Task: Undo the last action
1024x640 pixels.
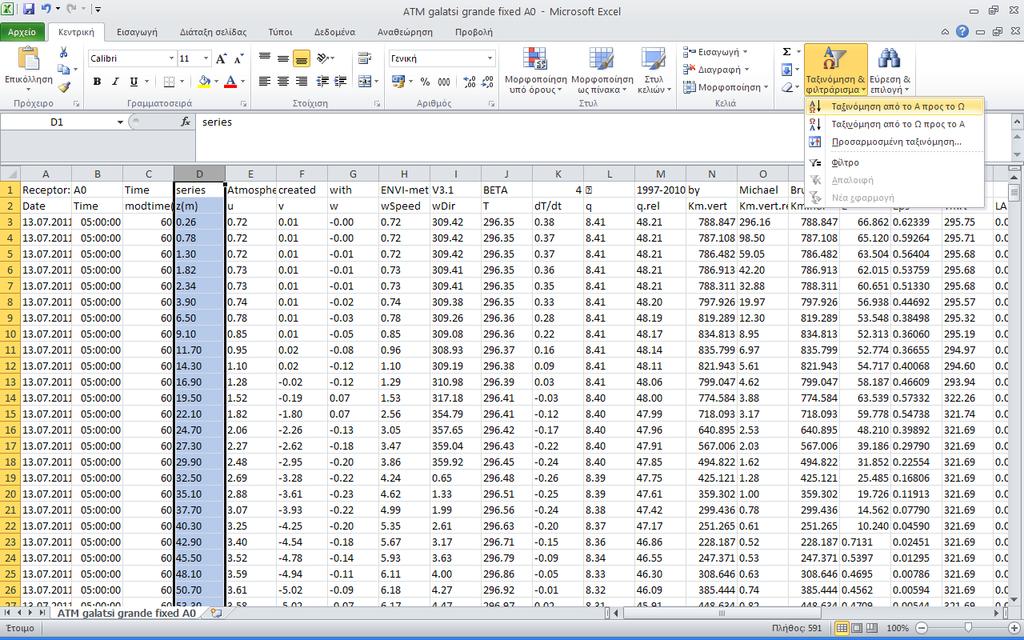Action: [x=46, y=10]
